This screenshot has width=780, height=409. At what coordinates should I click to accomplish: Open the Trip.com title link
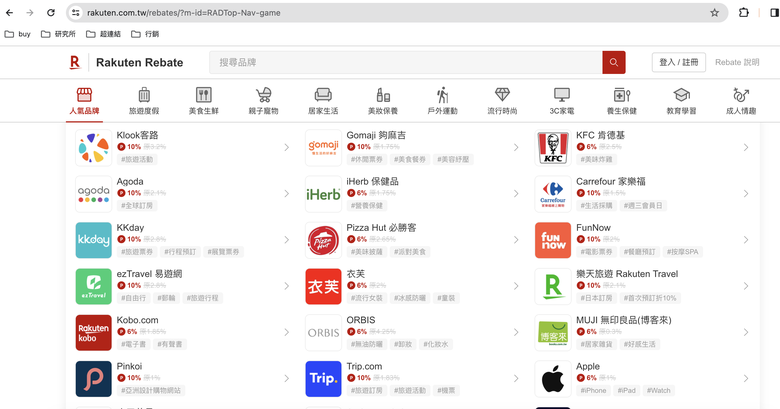(364, 366)
